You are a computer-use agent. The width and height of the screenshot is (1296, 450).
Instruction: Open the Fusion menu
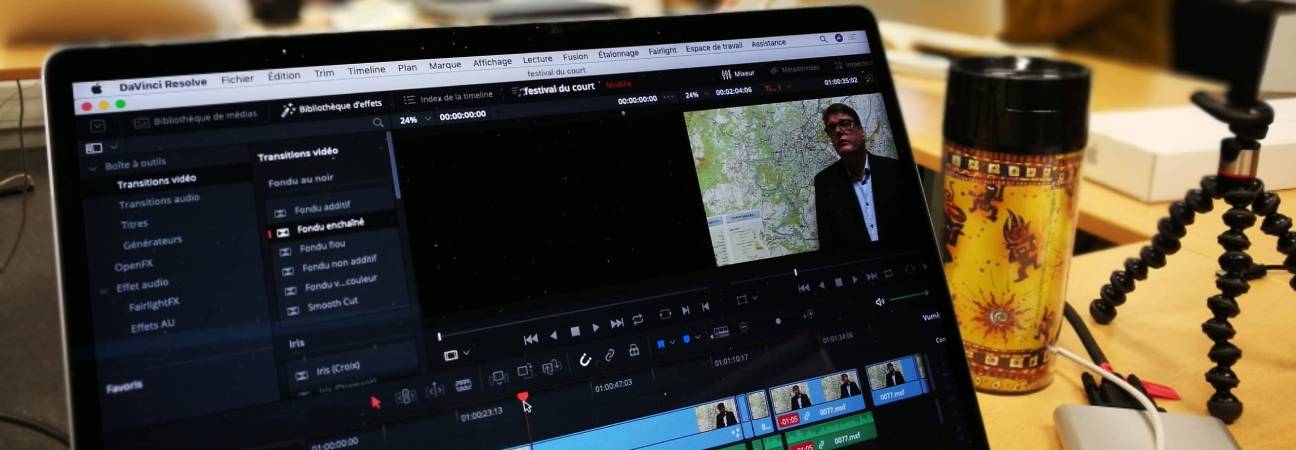[575, 57]
